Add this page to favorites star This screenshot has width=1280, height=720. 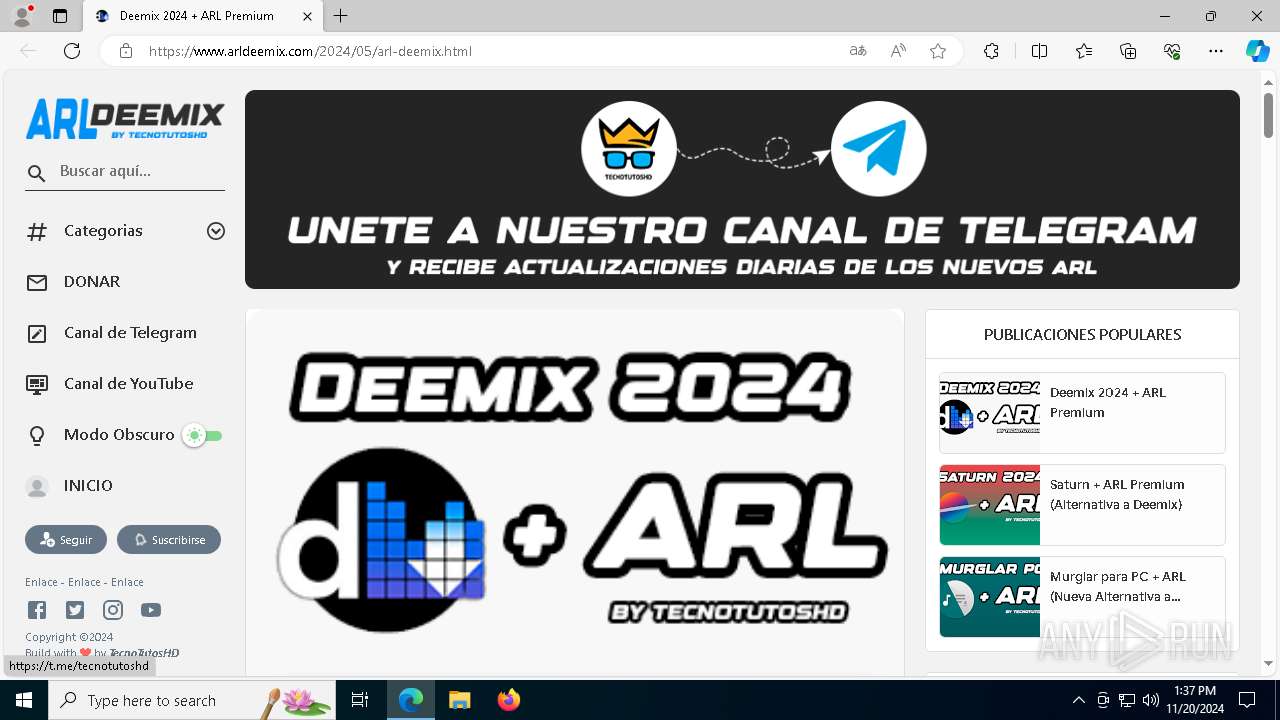point(938,51)
